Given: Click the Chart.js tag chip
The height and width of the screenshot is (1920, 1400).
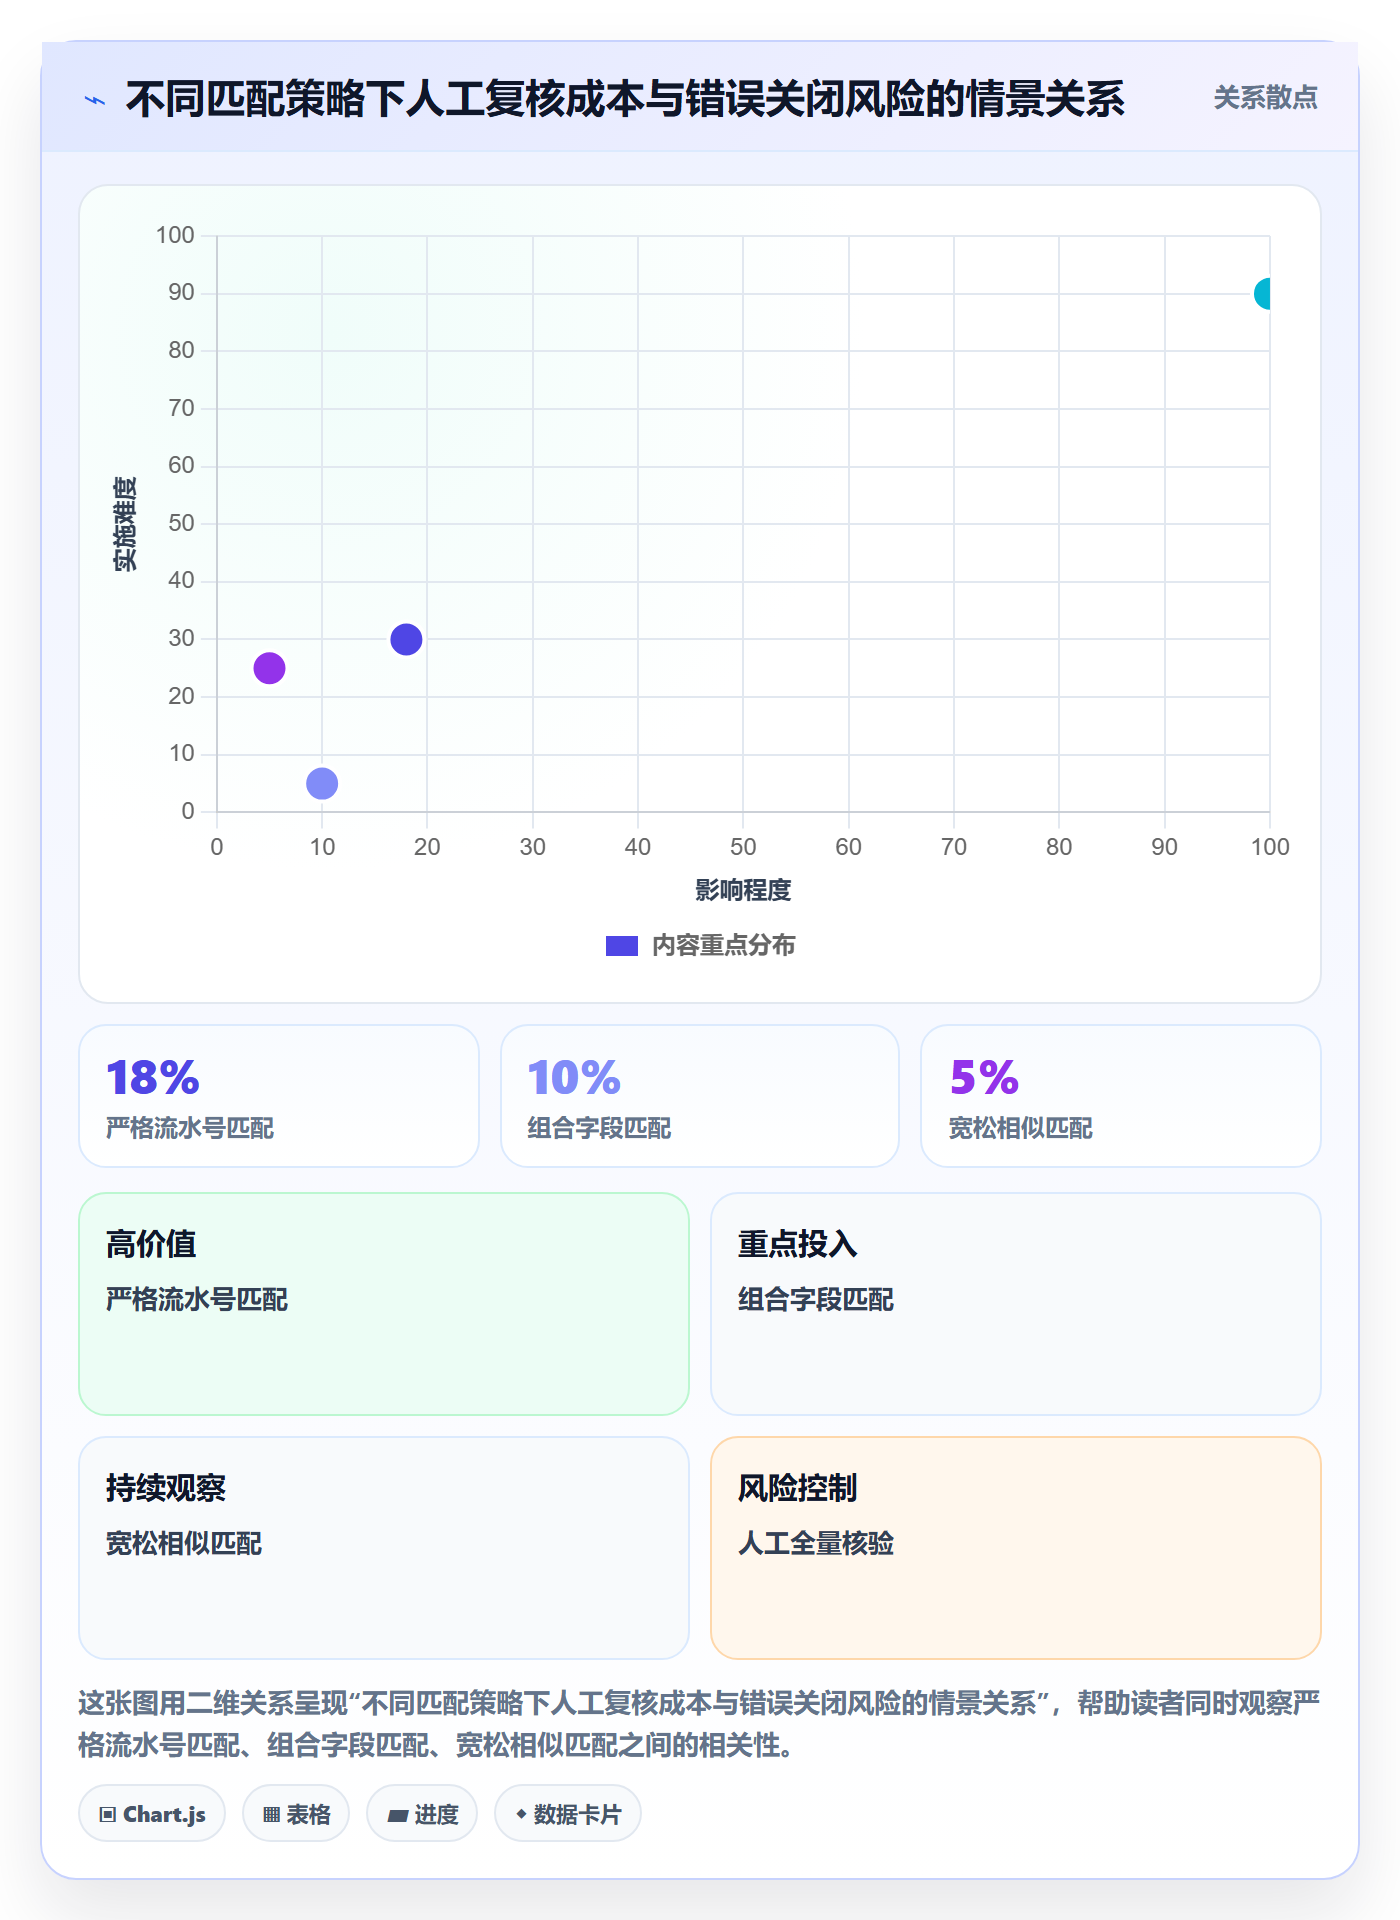Looking at the screenshot, I should click(x=152, y=1814).
